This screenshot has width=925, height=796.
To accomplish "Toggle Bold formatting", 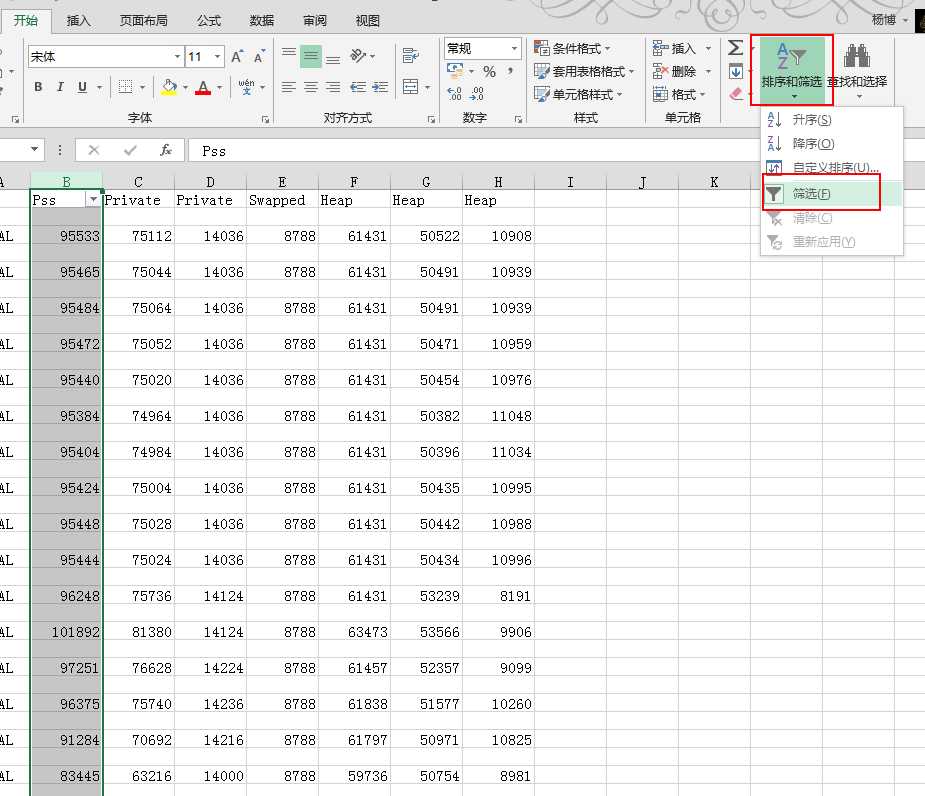I will tap(38, 87).
